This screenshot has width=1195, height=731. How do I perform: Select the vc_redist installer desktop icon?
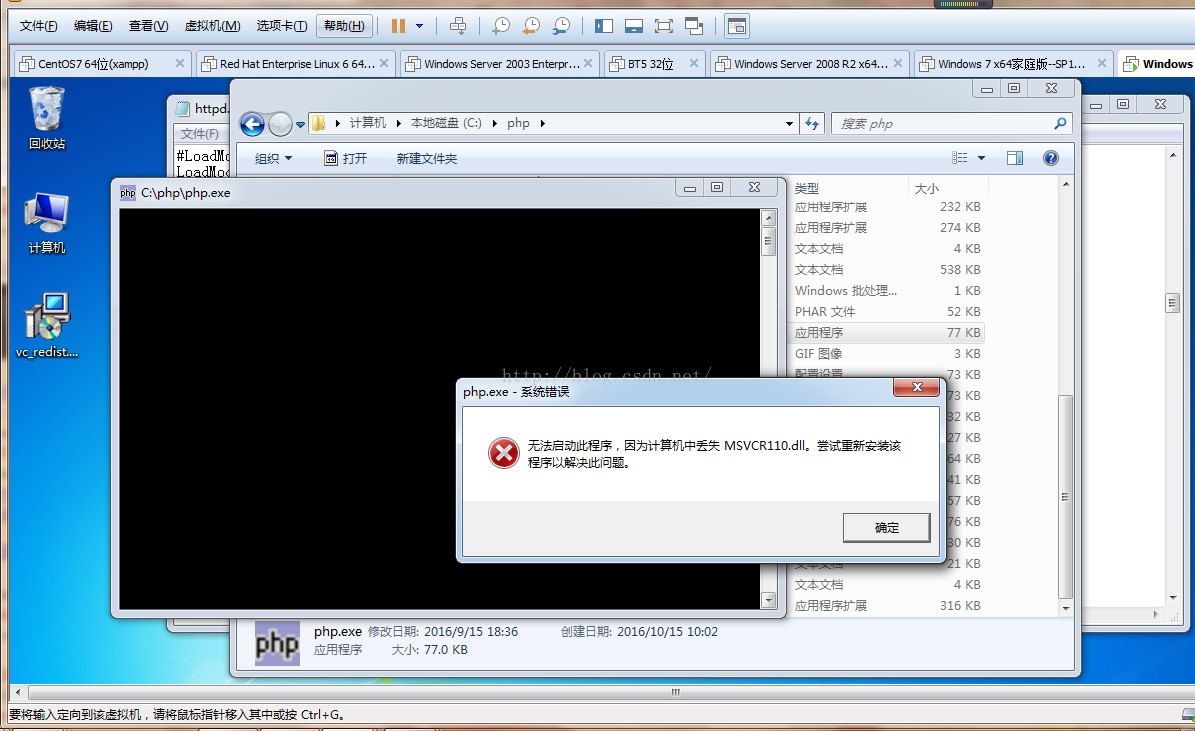point(46,325)
